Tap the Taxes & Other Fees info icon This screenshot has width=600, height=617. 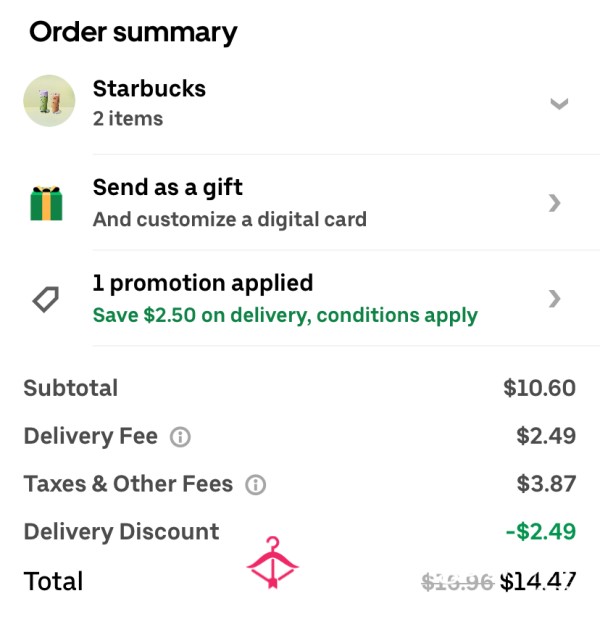click(255, 484)
